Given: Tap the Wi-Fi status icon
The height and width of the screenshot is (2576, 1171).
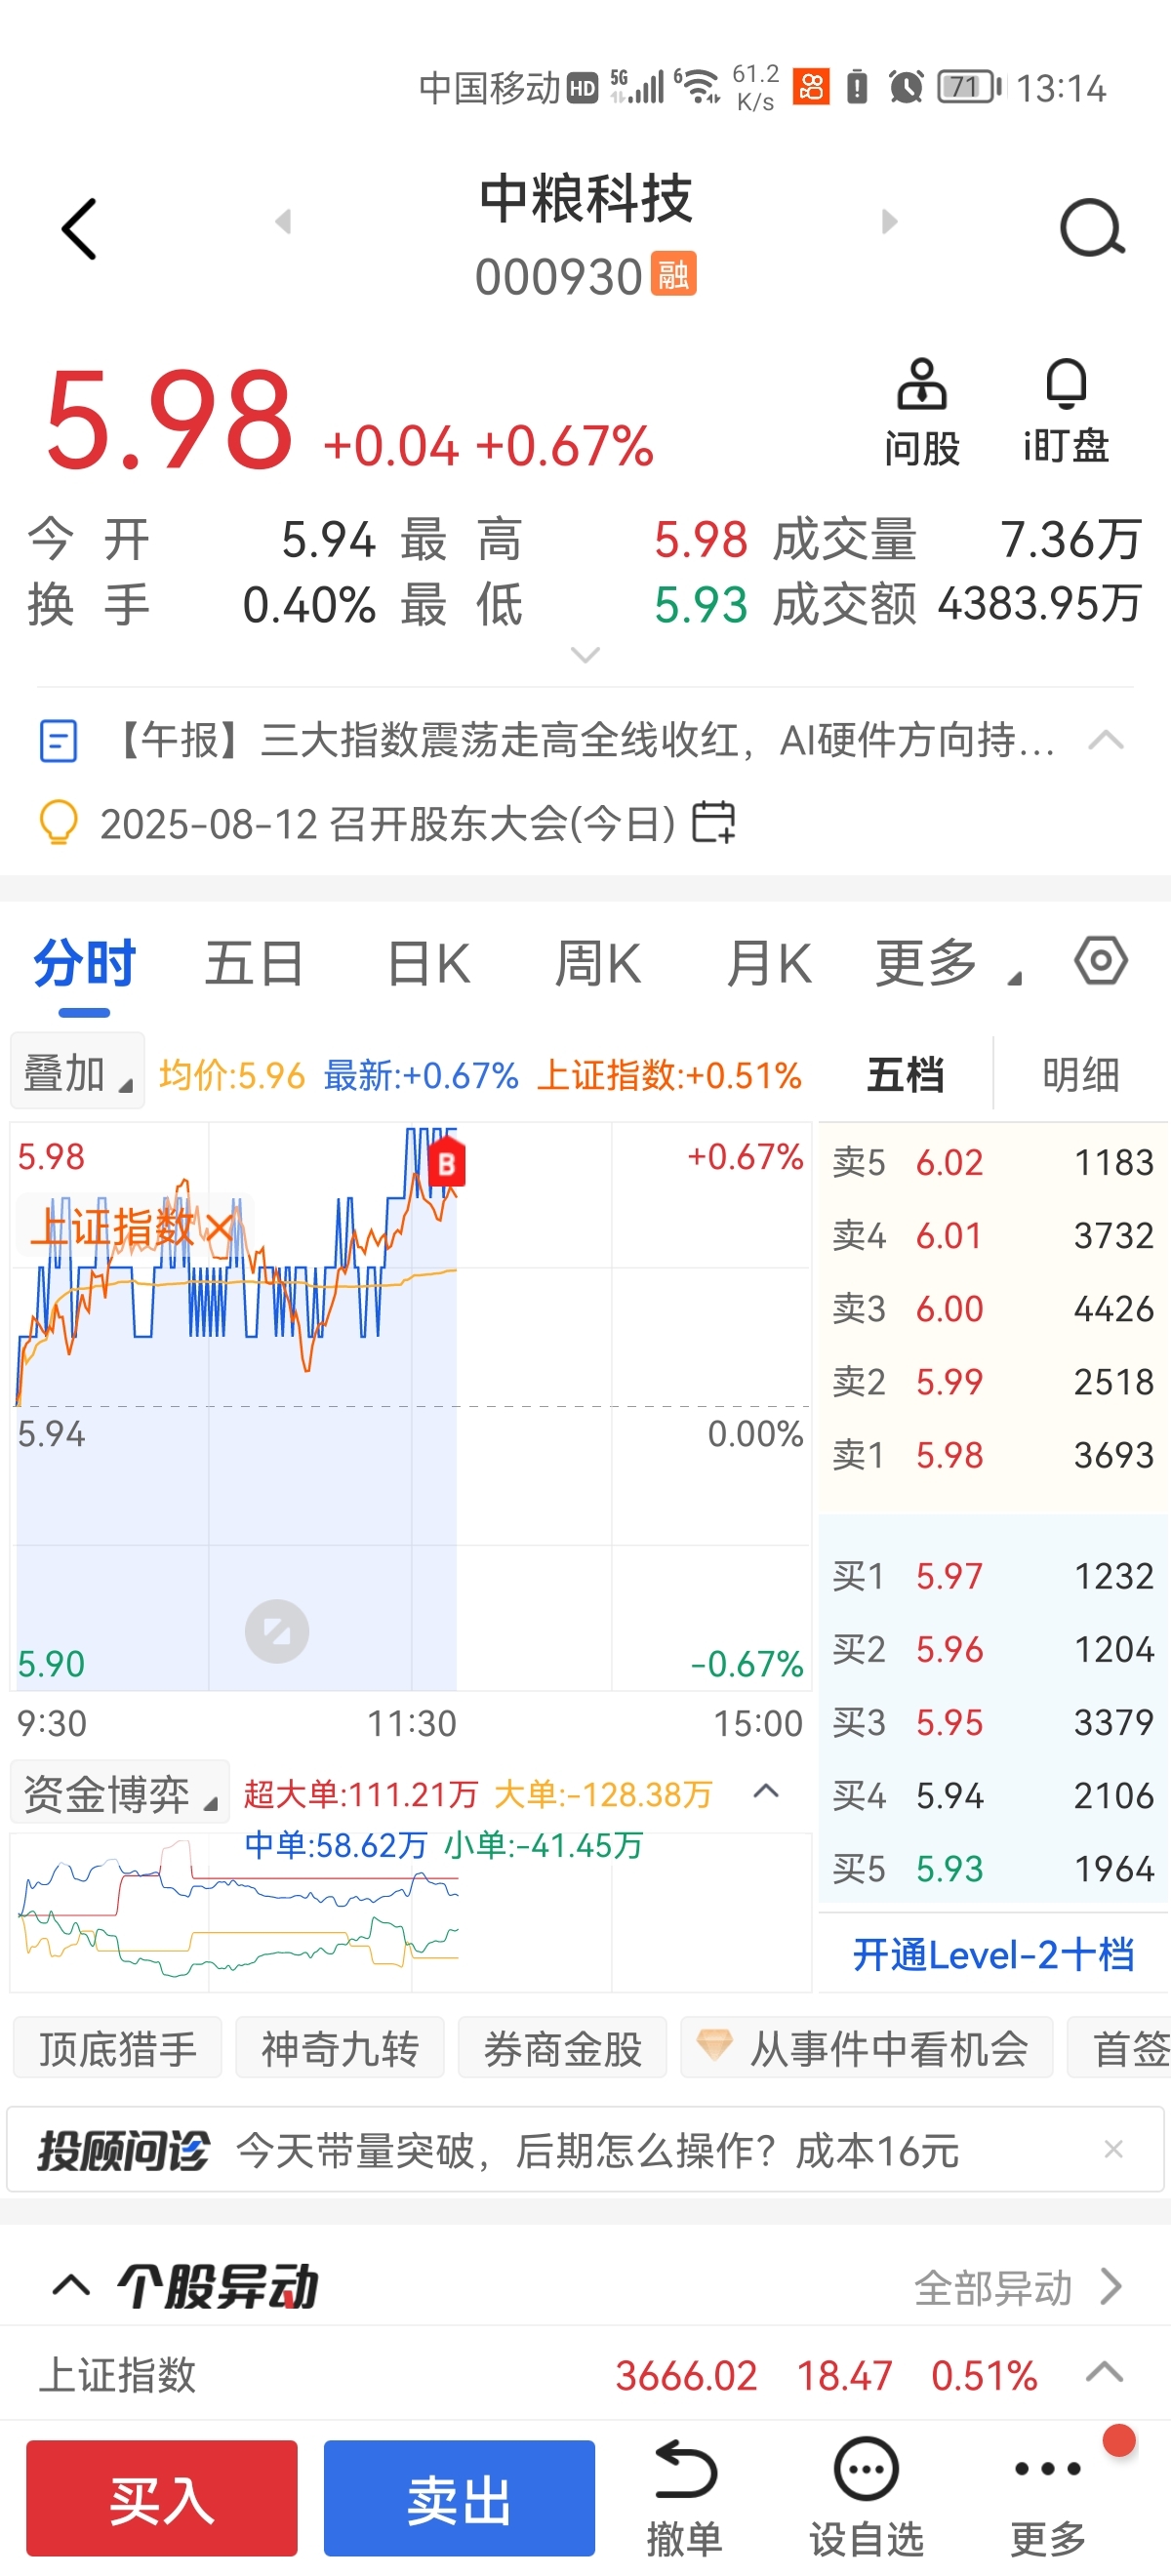Looking at the screenshot, I should 698,87.
